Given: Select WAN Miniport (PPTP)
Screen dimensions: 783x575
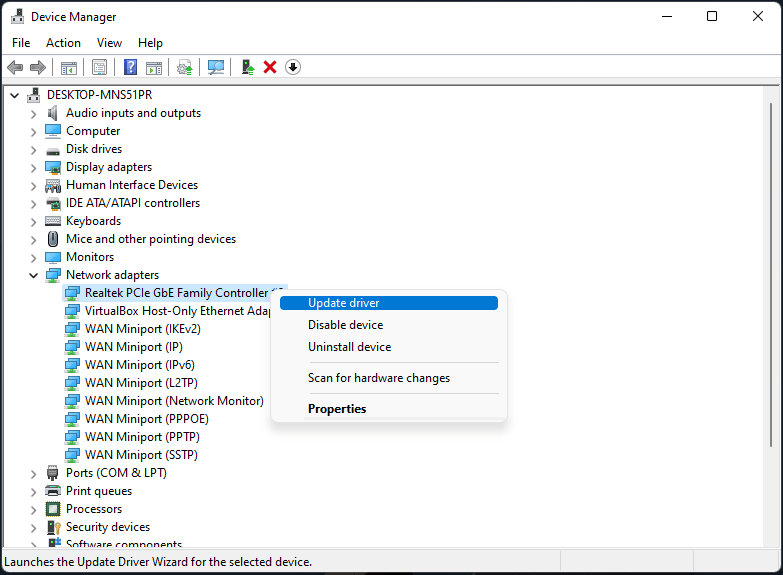Looking at the screenshot, I should pyautogui.click(x=142, y=437).
